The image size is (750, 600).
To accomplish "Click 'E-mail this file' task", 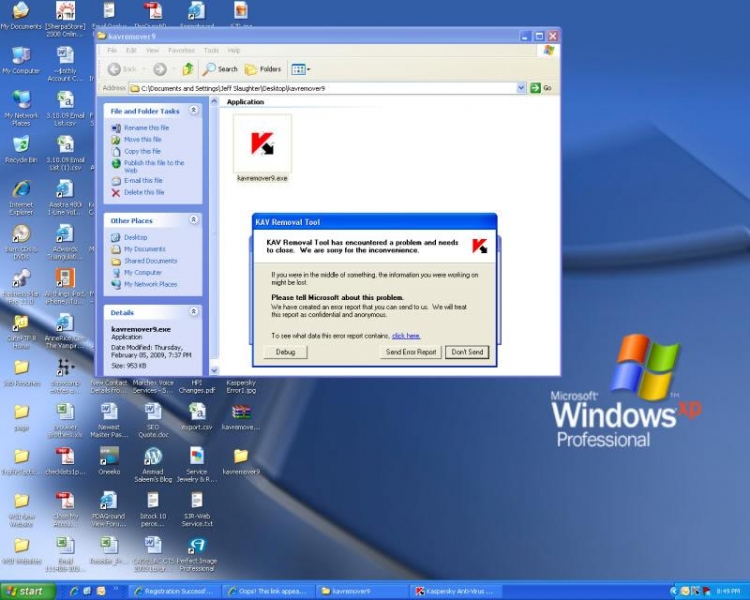I will [x=137, y=180].
